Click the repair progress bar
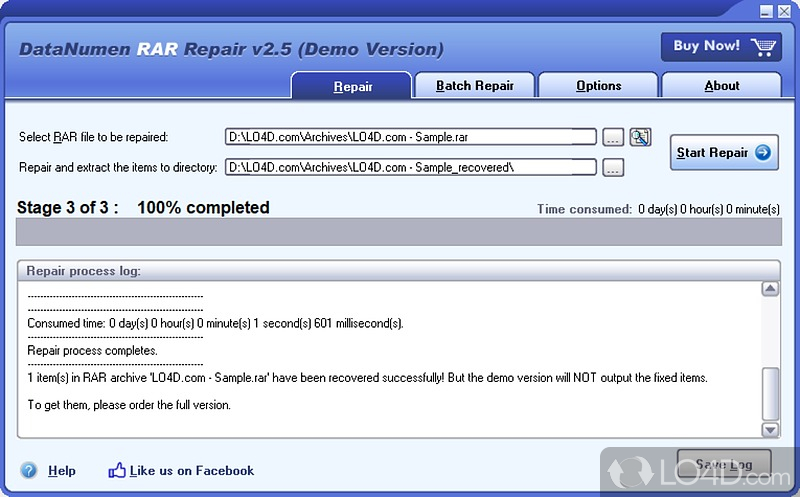Screen dimensions: 800x497 [x=399, y=232]
